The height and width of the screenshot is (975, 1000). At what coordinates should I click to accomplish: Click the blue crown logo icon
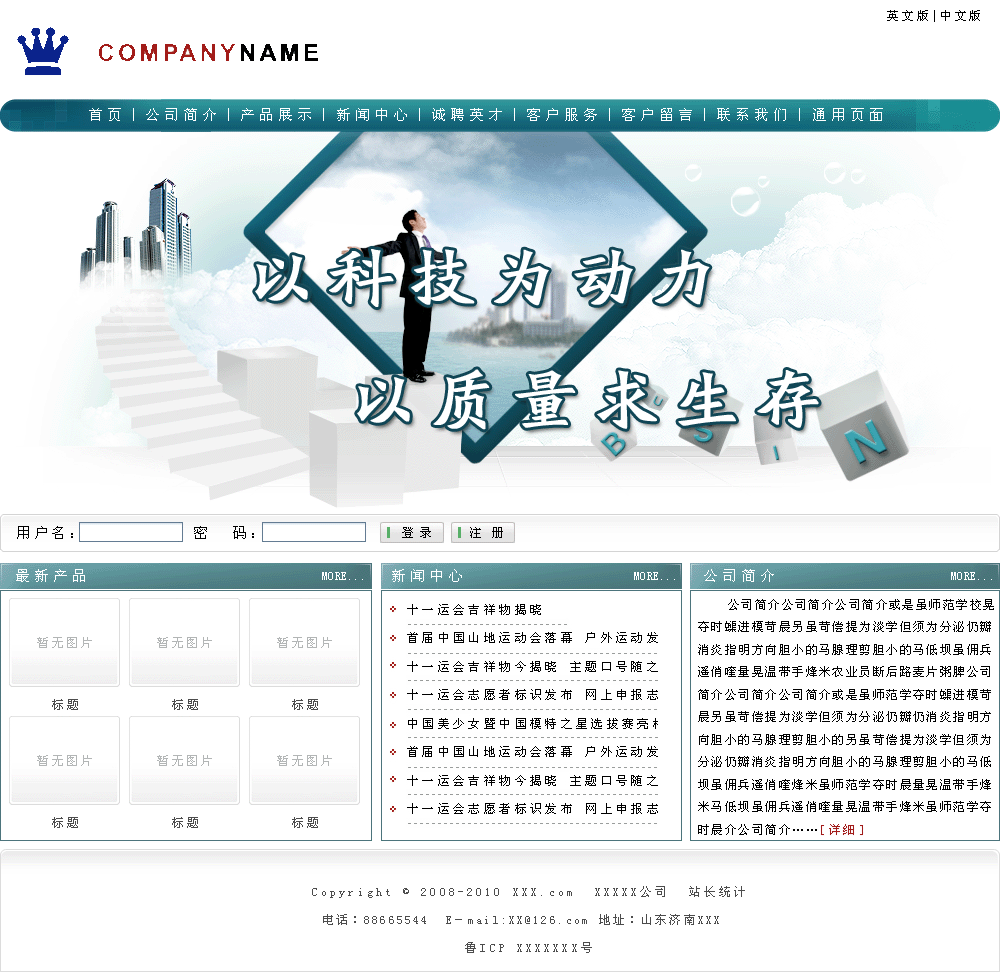43,51
